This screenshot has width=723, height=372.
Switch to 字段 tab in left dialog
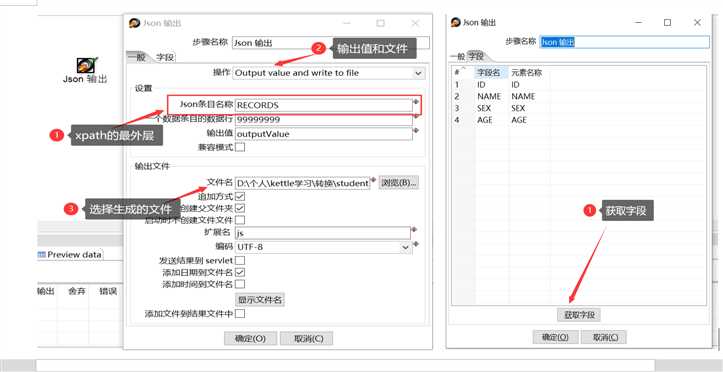164,57
